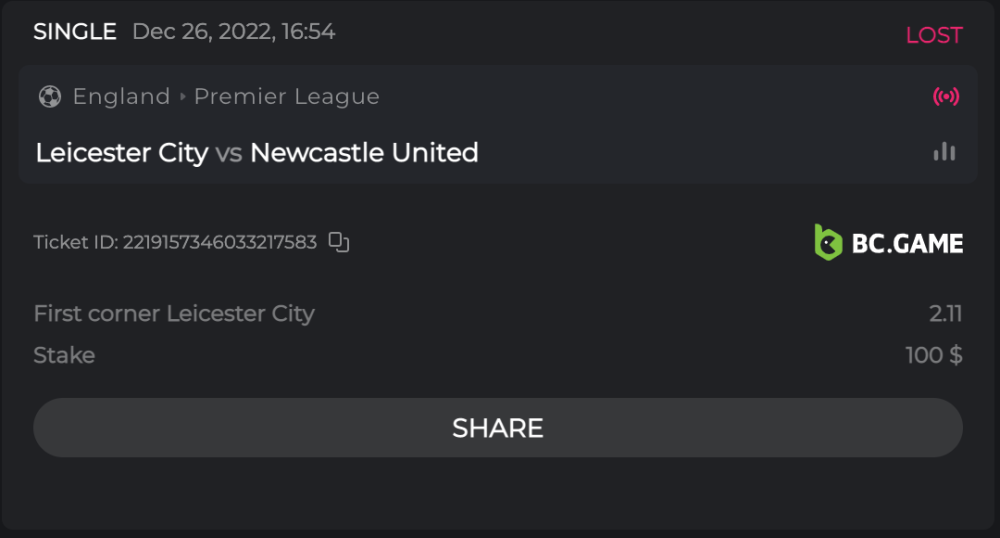Open the Premier League link
The image size is (1000, 538).
pos(286,97)
